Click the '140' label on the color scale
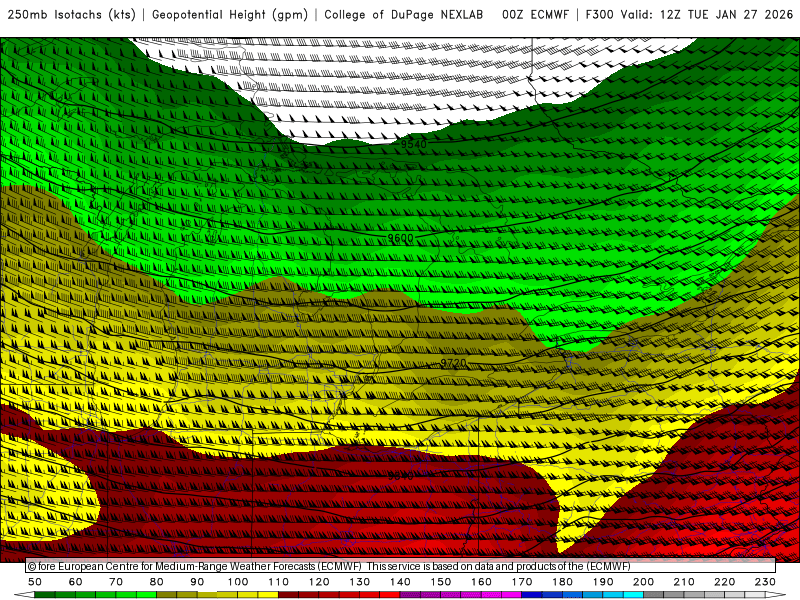 click(400, 582)
